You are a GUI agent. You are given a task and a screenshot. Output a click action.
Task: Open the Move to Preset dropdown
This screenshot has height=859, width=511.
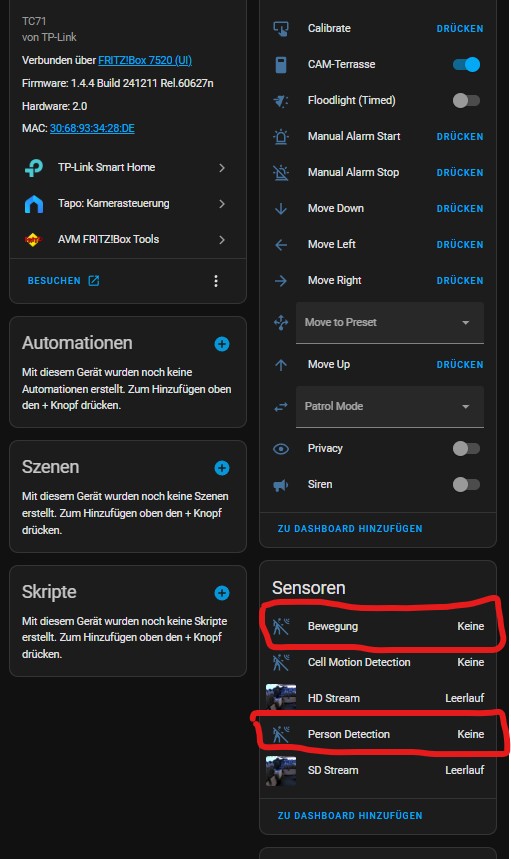pos(389,323)
